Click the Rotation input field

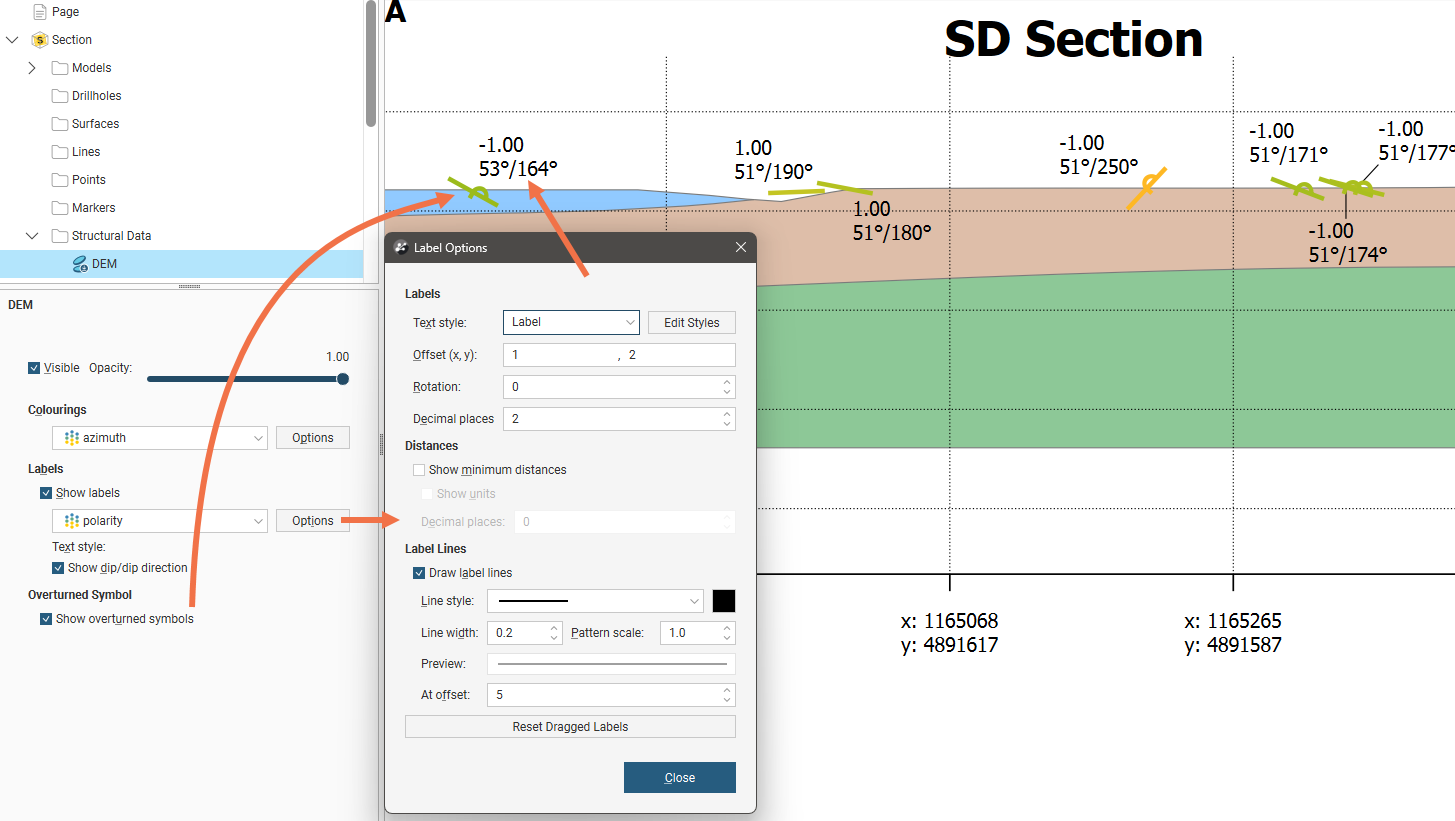[610, 387]
